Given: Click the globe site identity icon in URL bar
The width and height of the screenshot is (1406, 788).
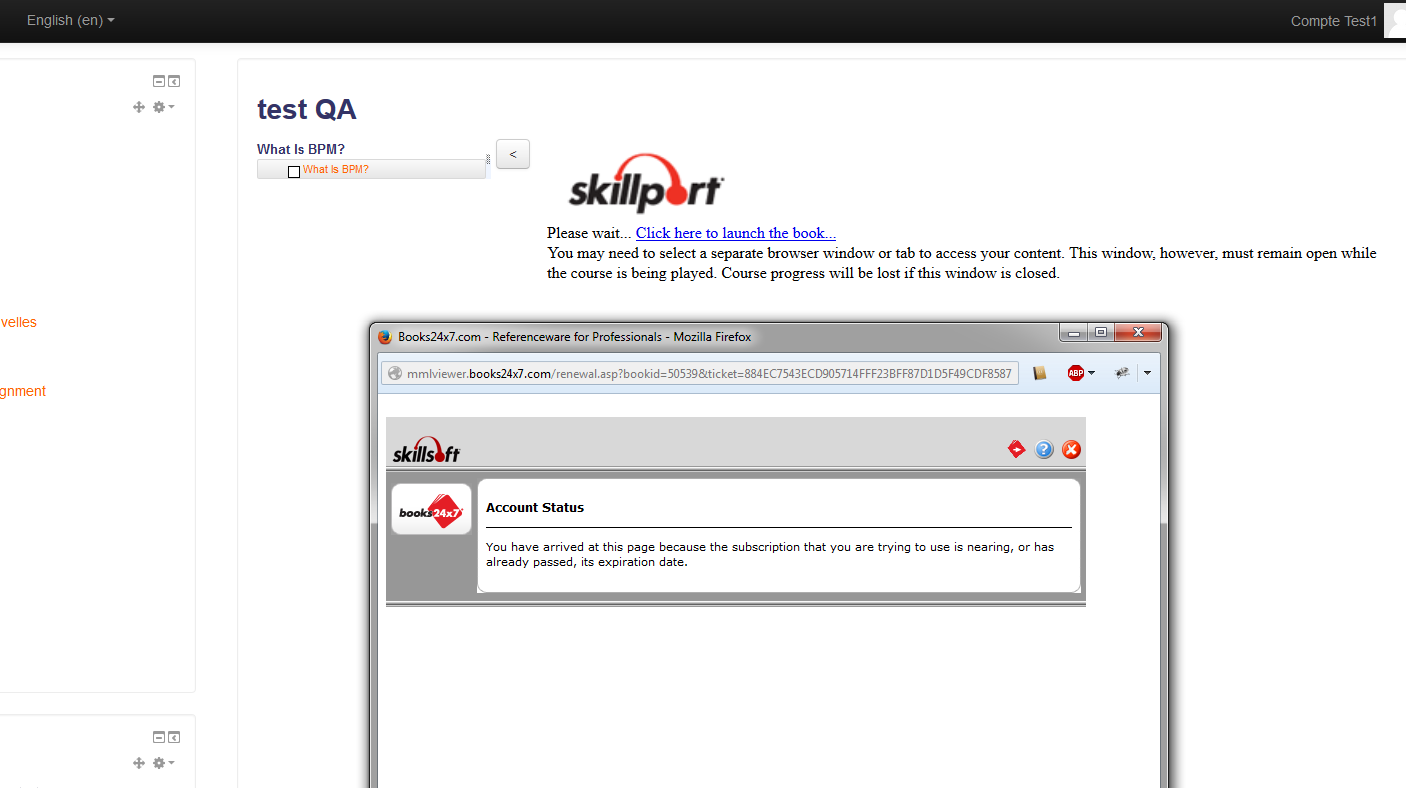Looking at the screenshot, I should point(395,374).
